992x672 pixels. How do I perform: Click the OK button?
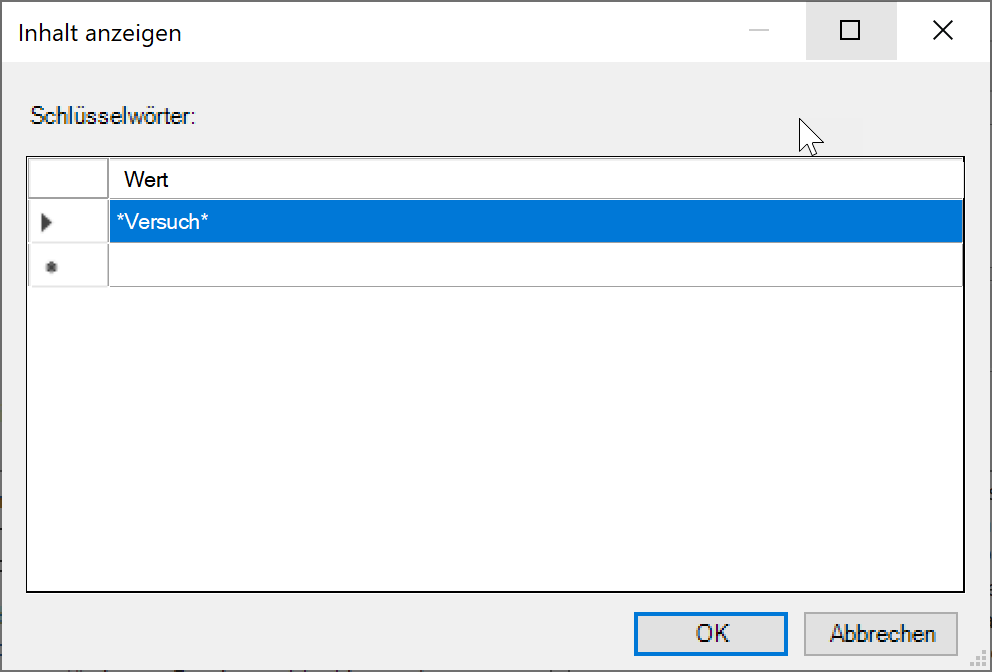coord(710,633)
